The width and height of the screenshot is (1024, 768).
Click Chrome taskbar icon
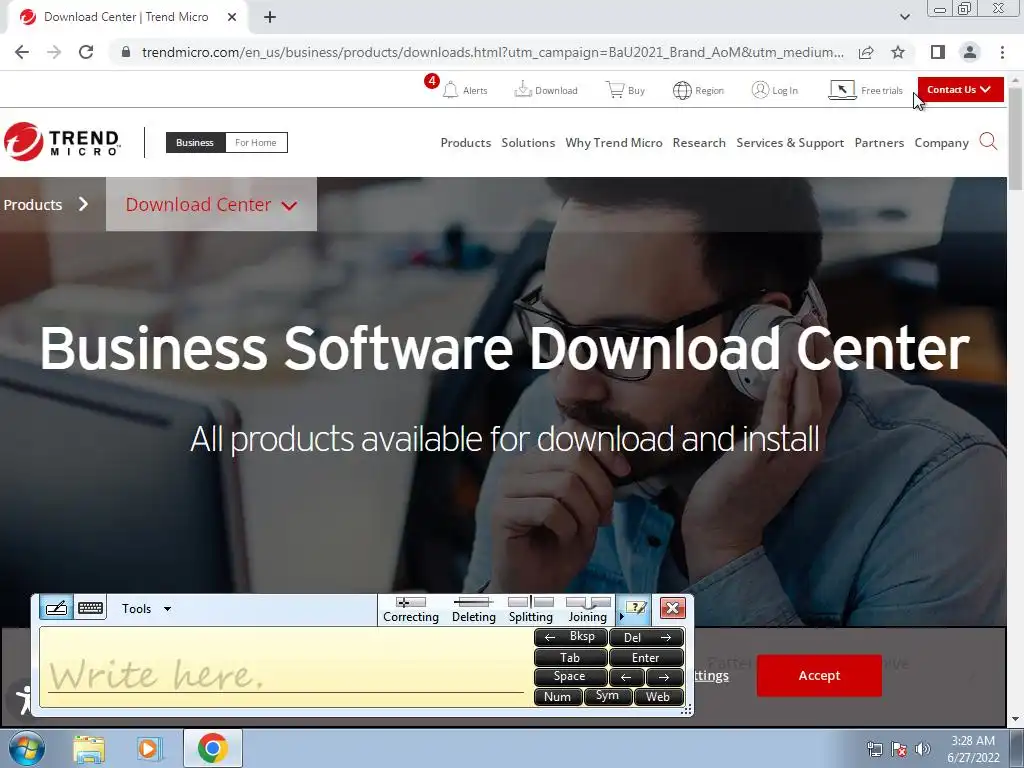pyautogui.click(x=212, y=748)
